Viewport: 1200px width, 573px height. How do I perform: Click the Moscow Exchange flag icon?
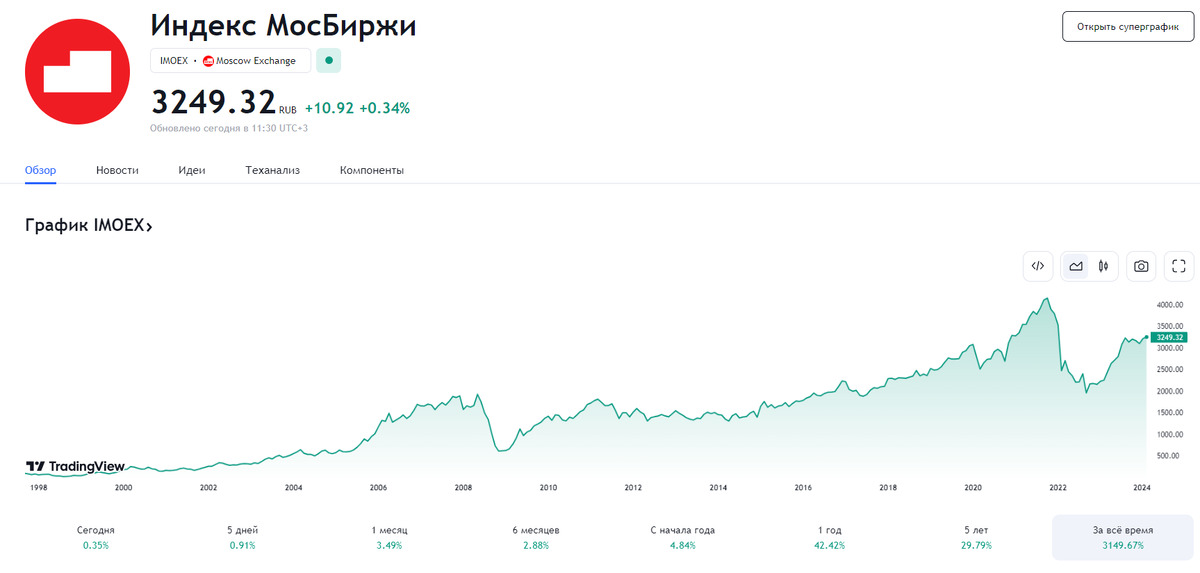(208, 61)
